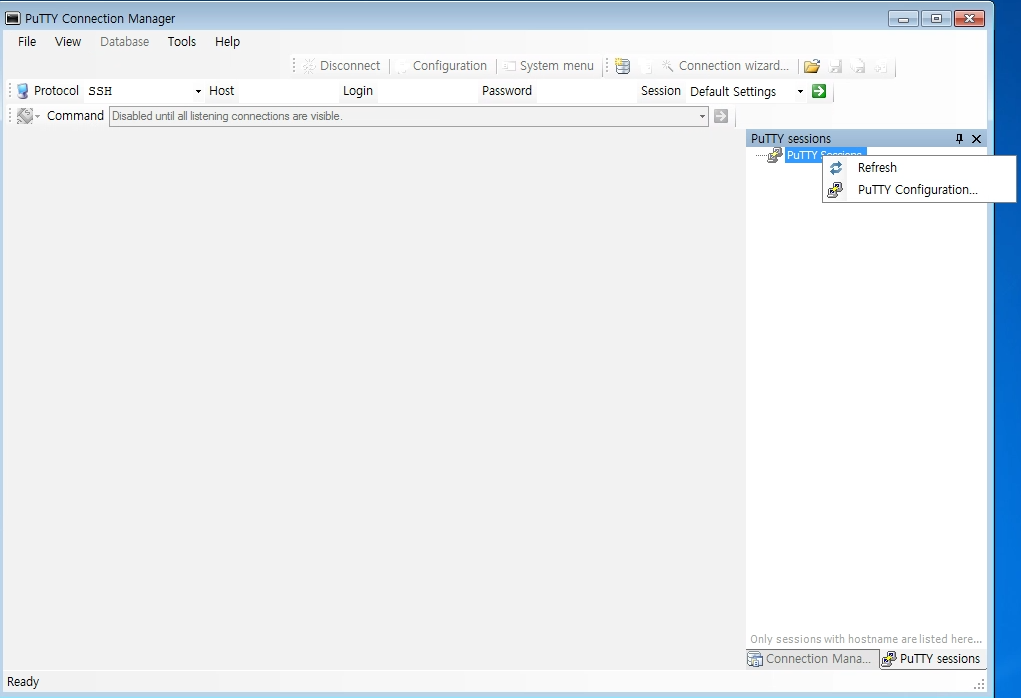The height and width of the screenshot is (698, 1021).
Task: Choose PuTTY Configuration from context menu
Action: [919, 189]
